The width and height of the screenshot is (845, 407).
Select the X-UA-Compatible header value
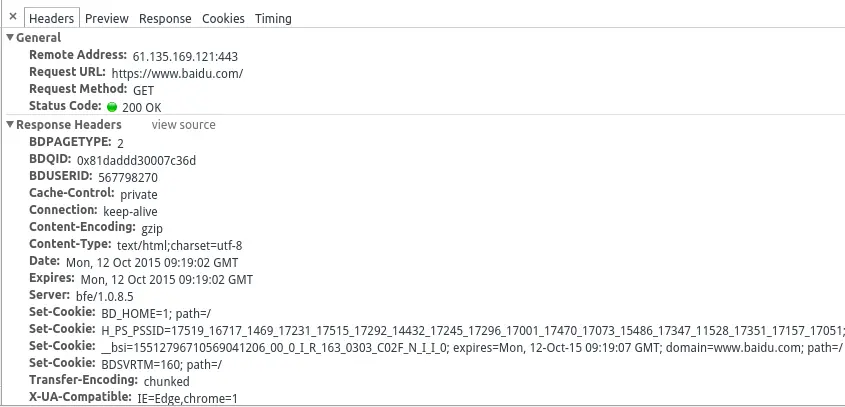[187, 398]
